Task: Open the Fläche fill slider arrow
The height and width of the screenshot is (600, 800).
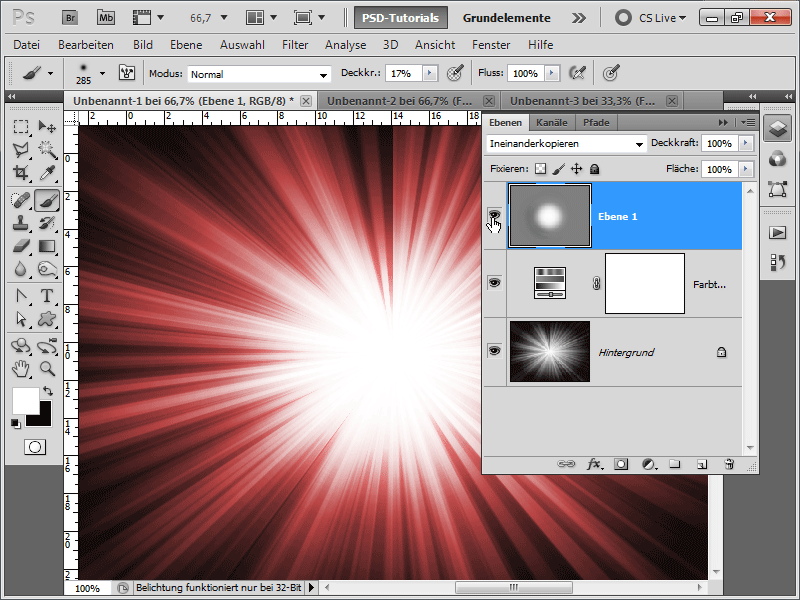Action: tap(746, 169)
